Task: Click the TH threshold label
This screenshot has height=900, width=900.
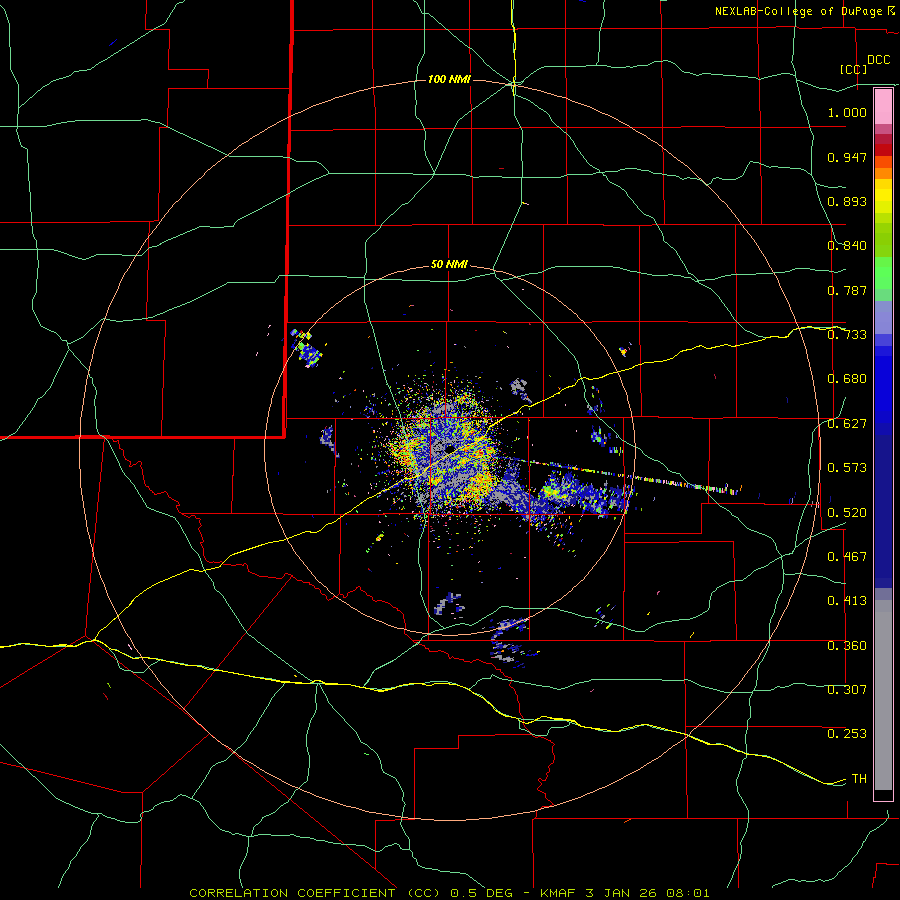Action: pos(859,779)
